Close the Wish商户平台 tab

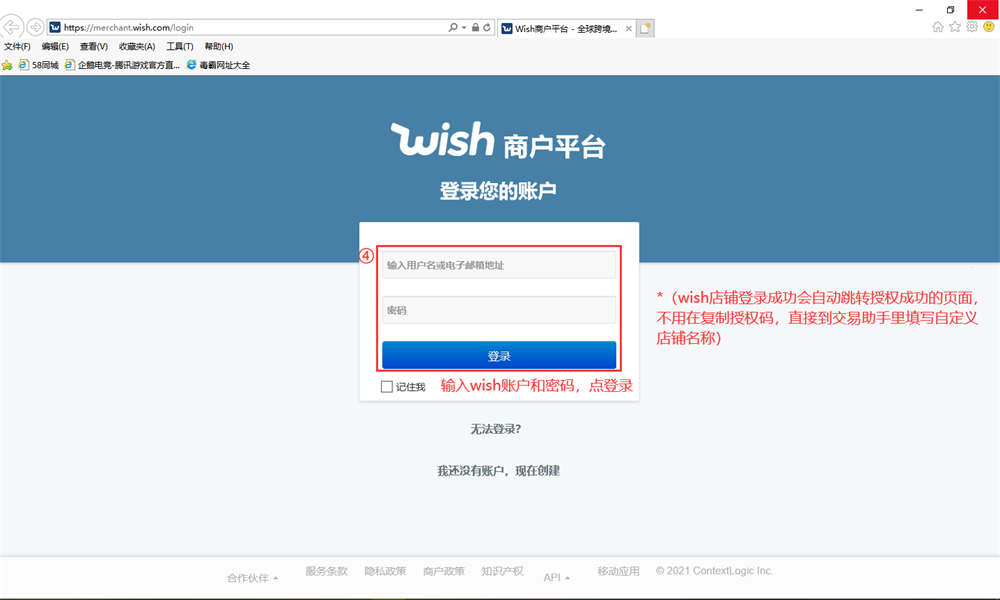[x=629, y=29]
